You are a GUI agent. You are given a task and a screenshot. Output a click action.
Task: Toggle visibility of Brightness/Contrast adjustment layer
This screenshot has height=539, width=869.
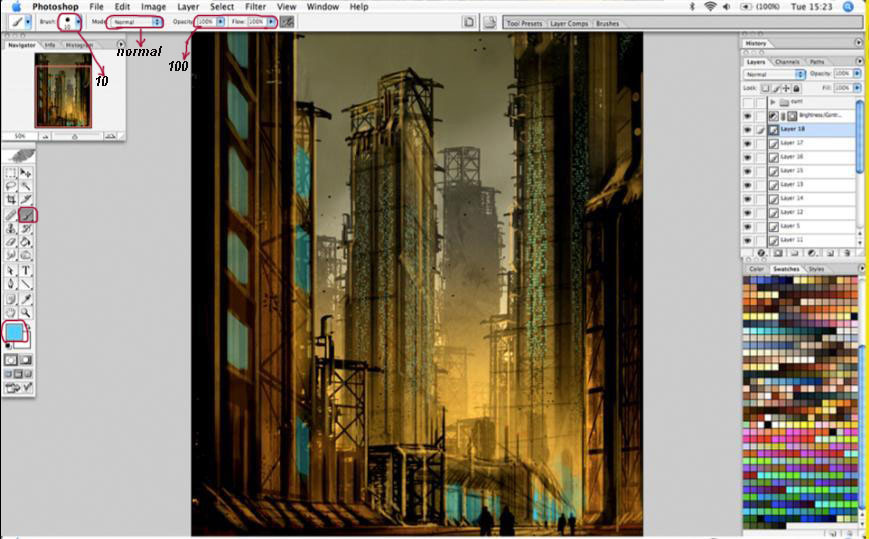(748, 116)
